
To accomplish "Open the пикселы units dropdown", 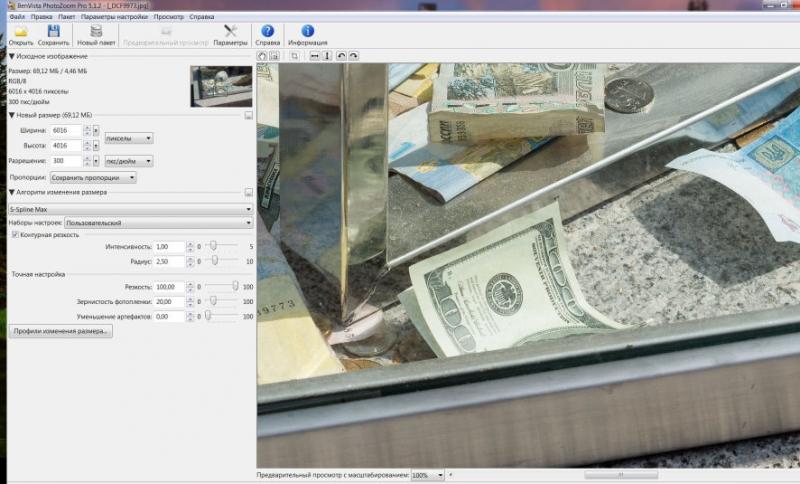I will point(129,138).
